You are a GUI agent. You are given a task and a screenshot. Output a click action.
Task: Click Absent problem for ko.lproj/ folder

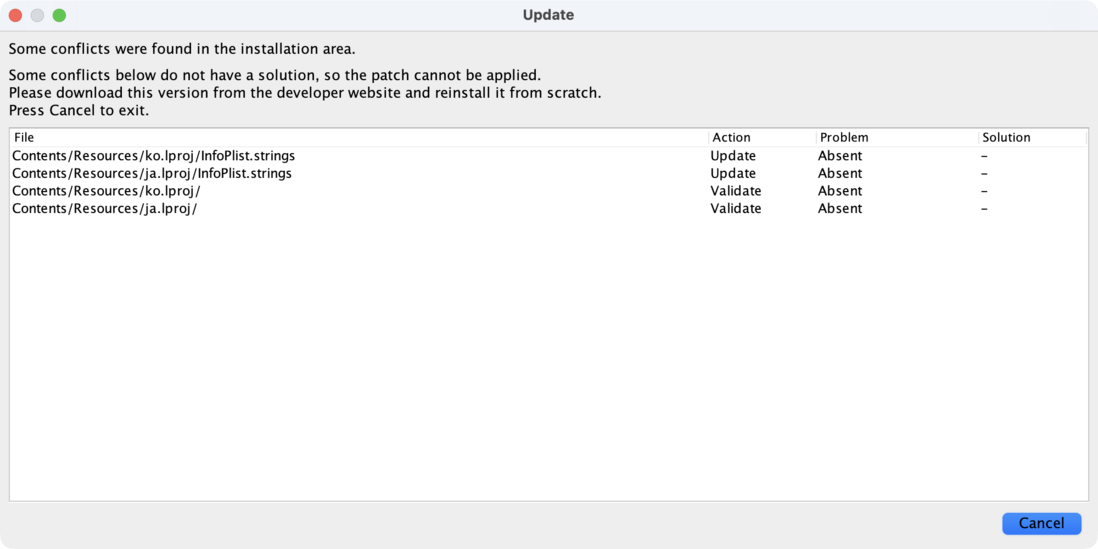840,191
